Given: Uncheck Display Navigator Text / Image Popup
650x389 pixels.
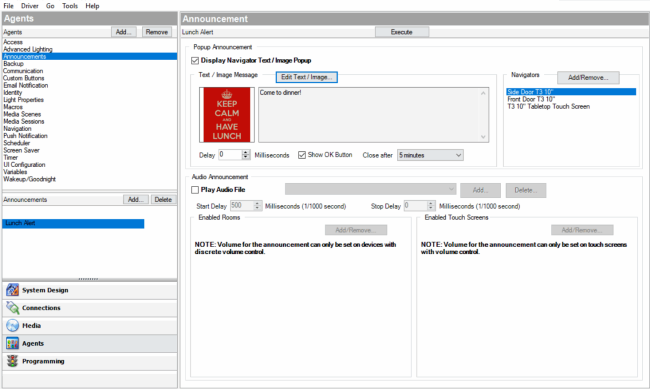Looking at the screenshot, I should 195,61.
